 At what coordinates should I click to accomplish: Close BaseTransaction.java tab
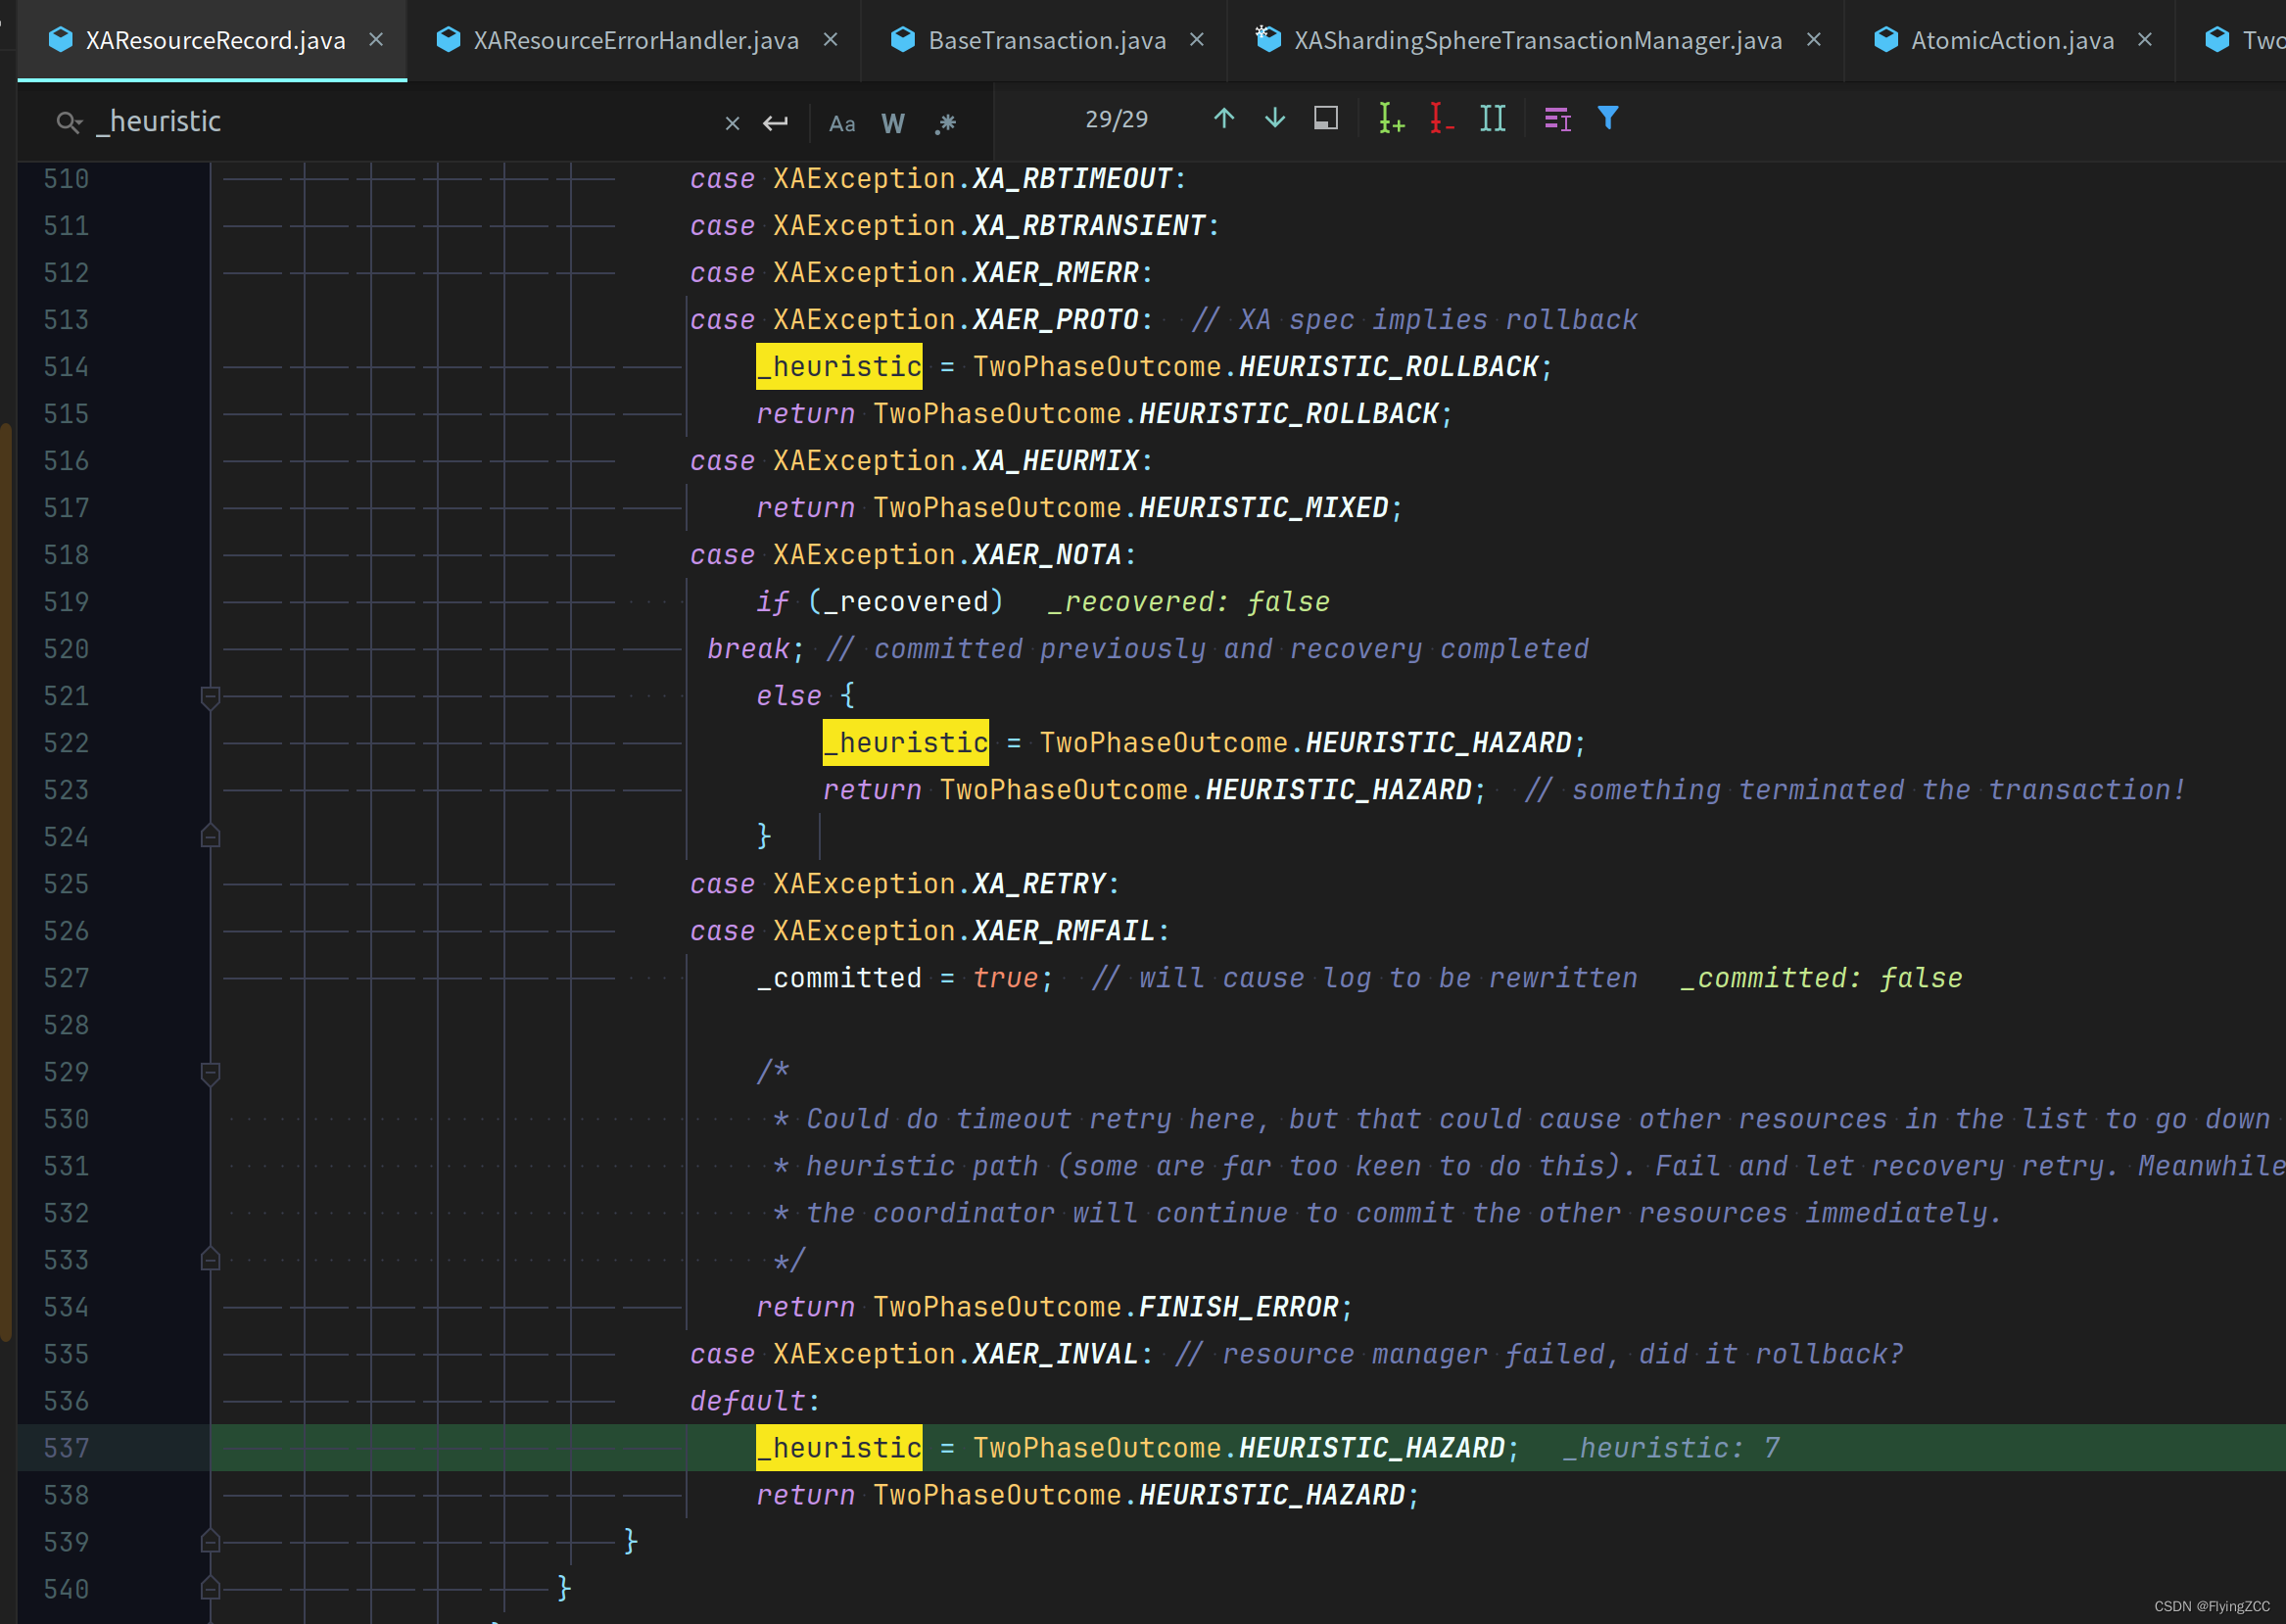tap(1196, 40)
